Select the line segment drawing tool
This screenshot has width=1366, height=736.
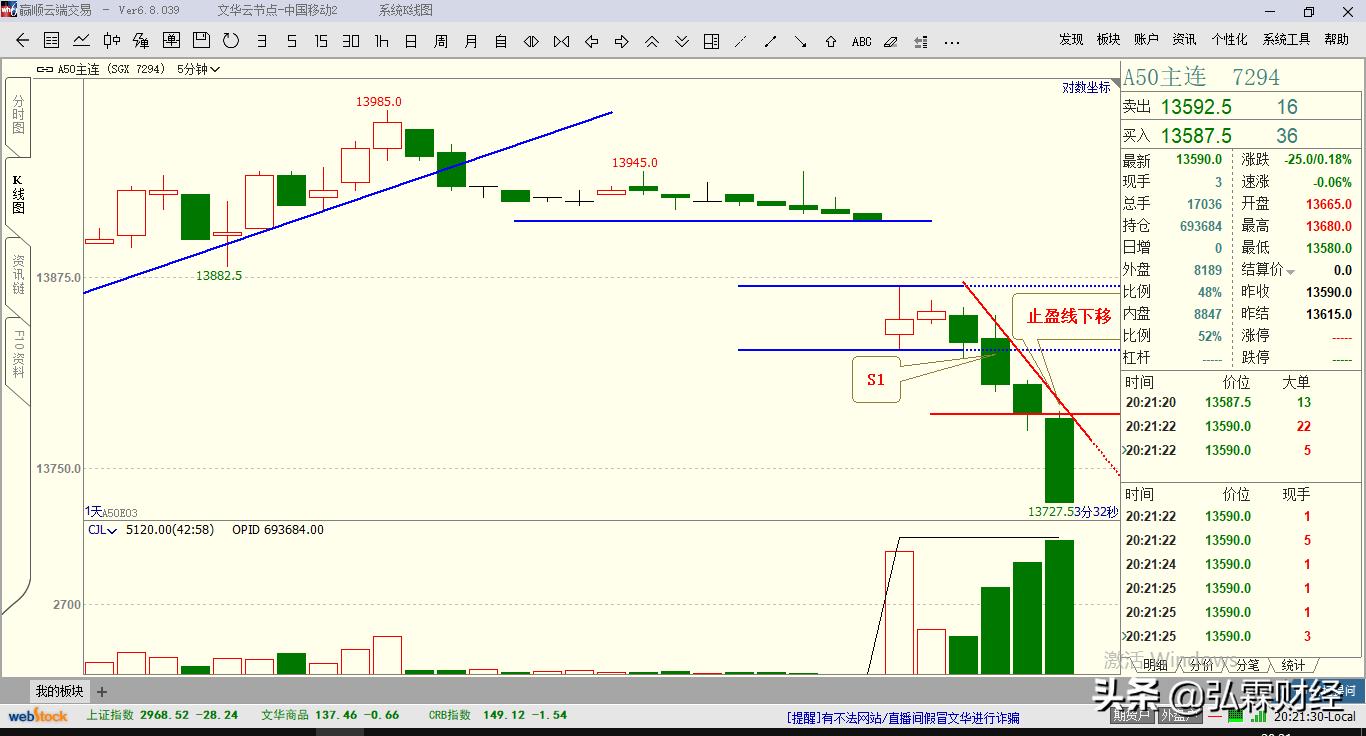pyautogui.click(x=771, y=41)
